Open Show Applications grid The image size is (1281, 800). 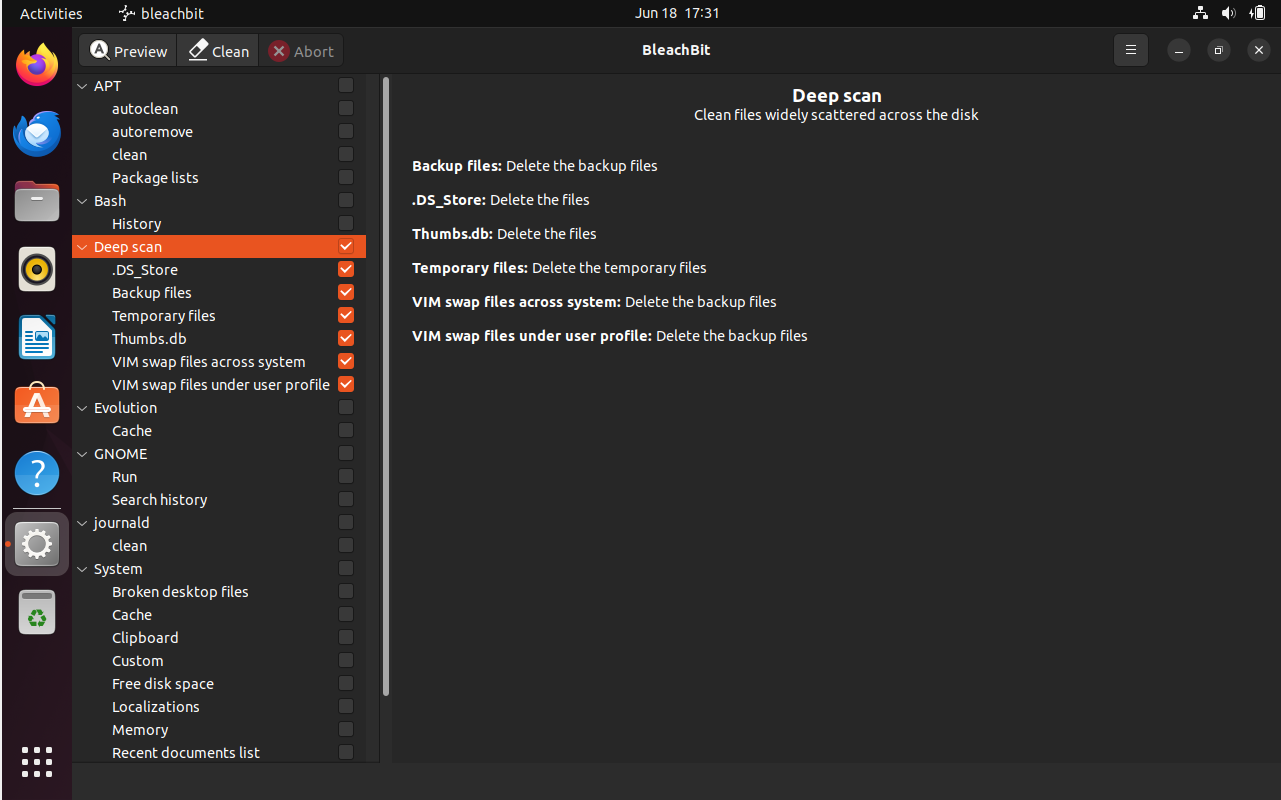coord(36,762)
